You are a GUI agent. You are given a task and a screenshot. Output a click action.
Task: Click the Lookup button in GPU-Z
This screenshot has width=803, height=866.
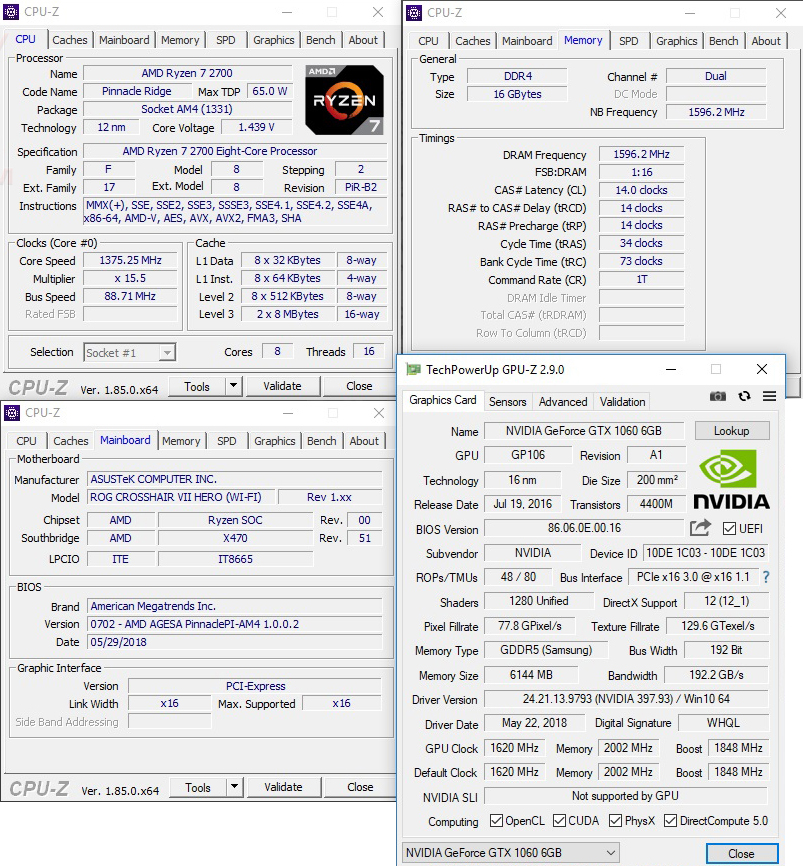tap(732, 430)
